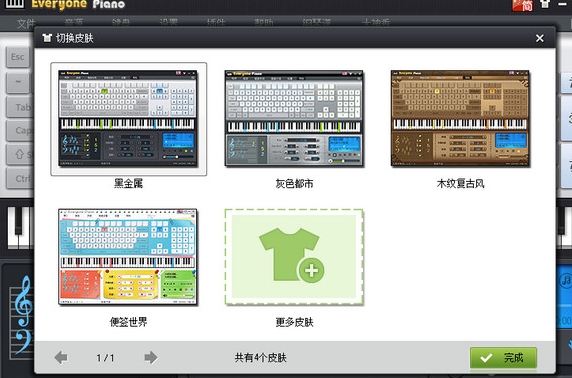572x378 pixels.
Task: Select the 便签世界 skin thumbnail
Action: click(x=128, y=257)
